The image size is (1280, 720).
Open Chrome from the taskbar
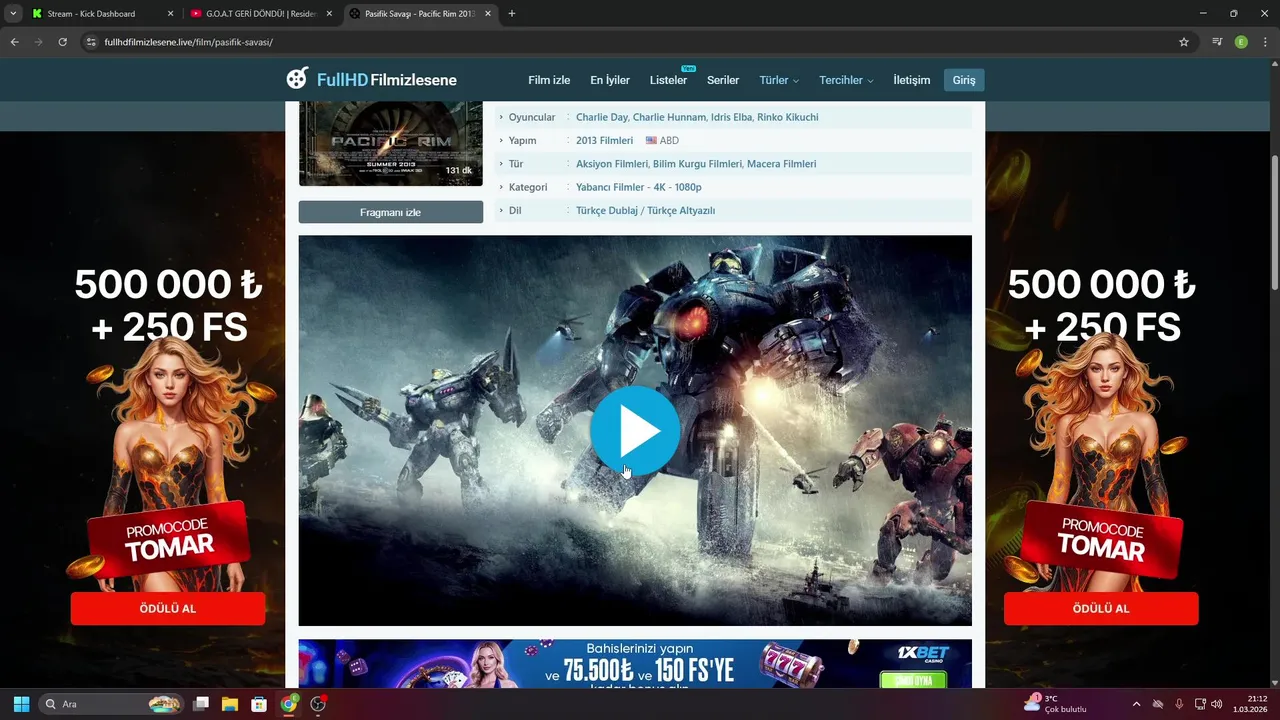point(289,704)
